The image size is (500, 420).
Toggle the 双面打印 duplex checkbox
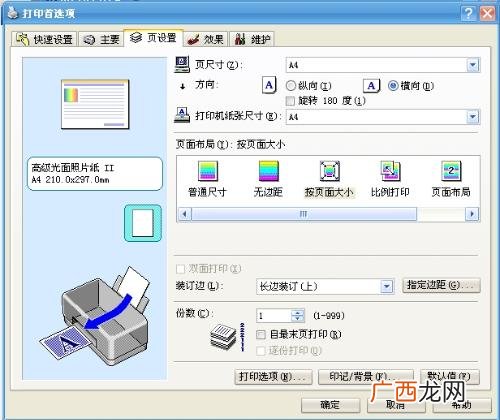(x=180, y=269)
